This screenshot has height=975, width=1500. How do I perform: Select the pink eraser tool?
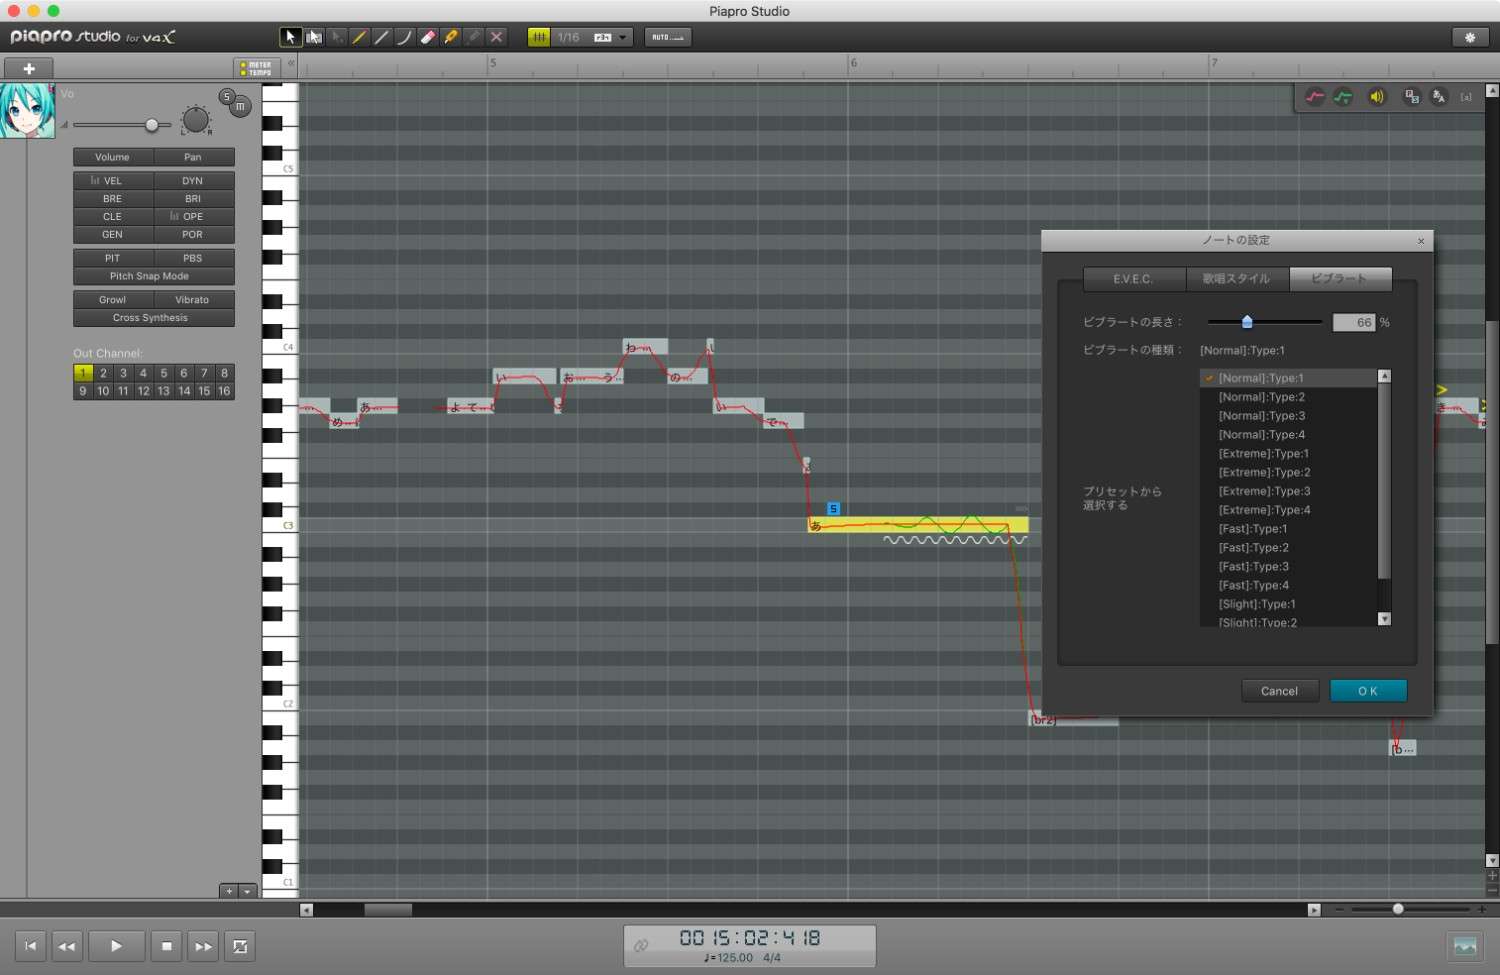pos(428,37)
